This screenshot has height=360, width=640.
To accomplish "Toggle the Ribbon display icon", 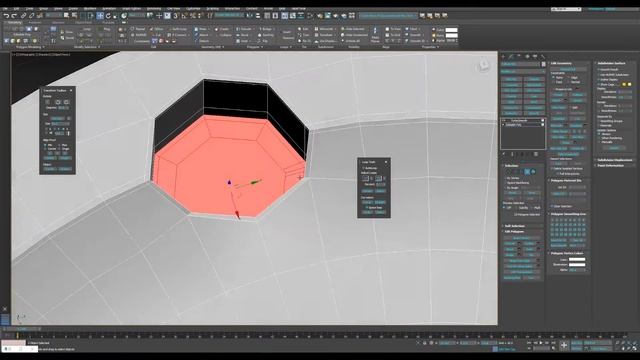I will tap(284, 16).
